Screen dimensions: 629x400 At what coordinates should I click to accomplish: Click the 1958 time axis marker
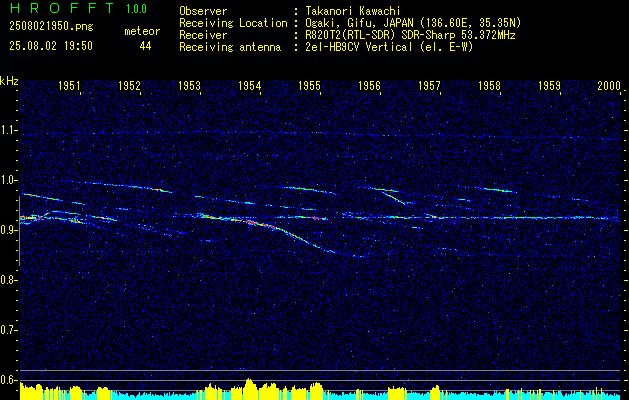click(489, 85)
